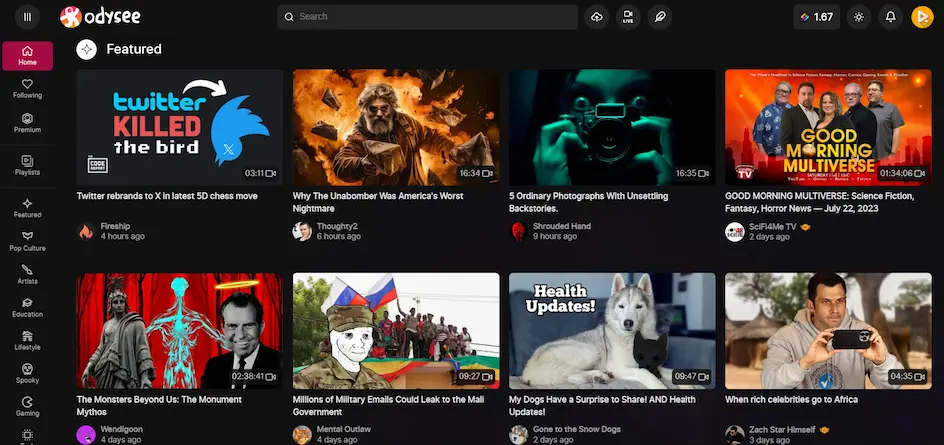Image resolution: width=944 pixels, height=445 pixels.
Task: Select Featured category in the sidebar
Action: [27, 208]
